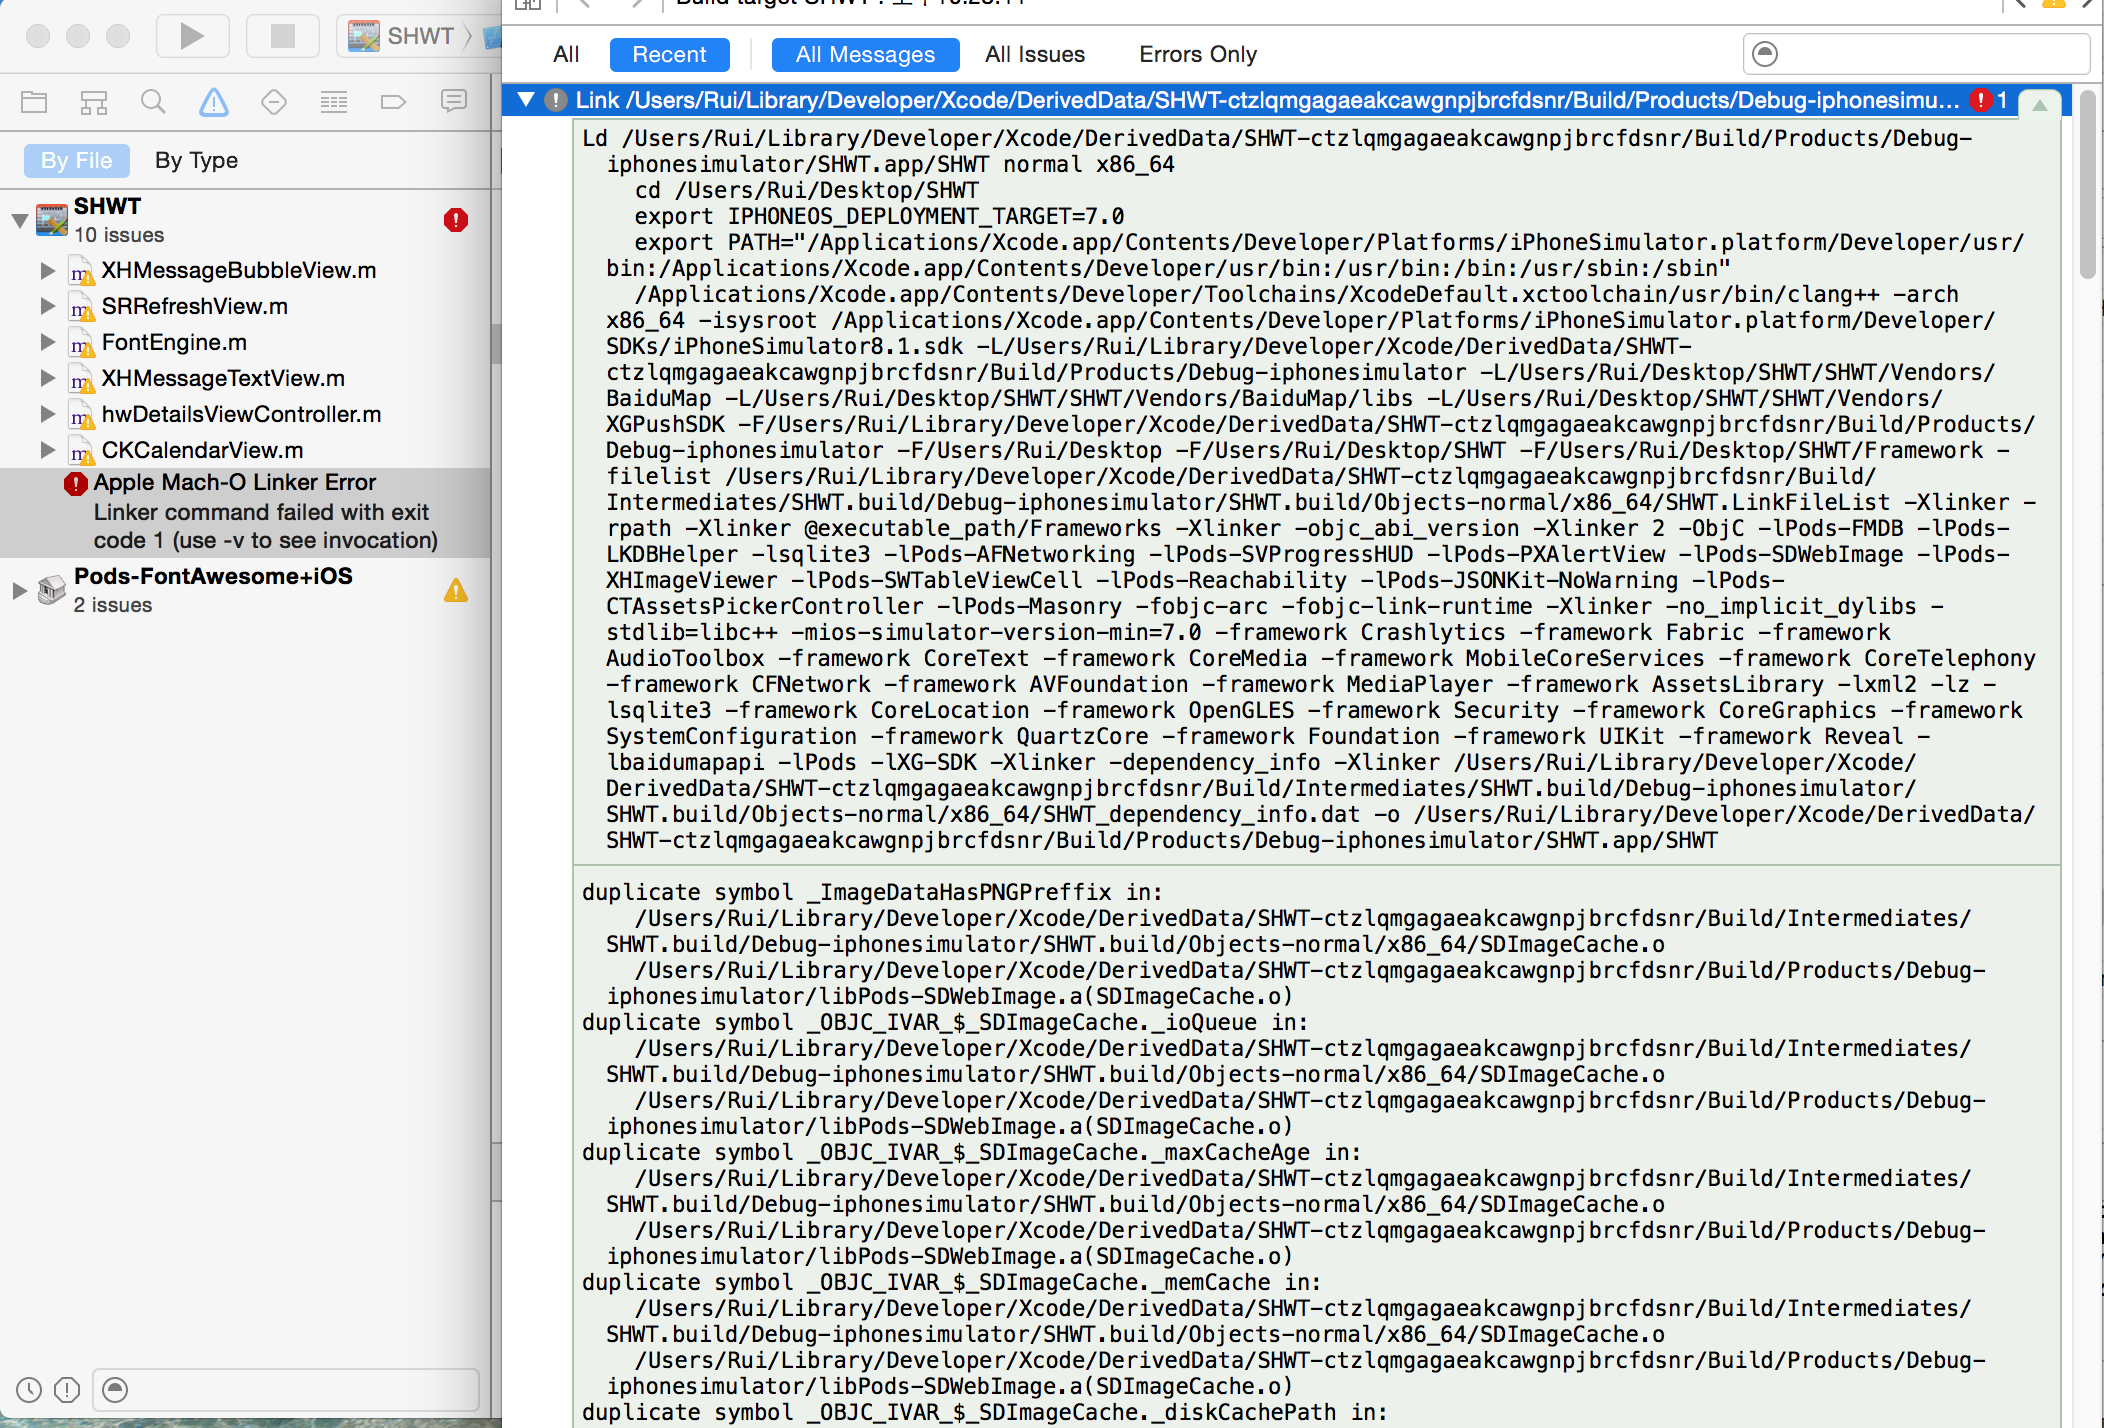2104x1428 pixels.
Task: Expand SRRefreshView.m issues
Action: point(47,306)
